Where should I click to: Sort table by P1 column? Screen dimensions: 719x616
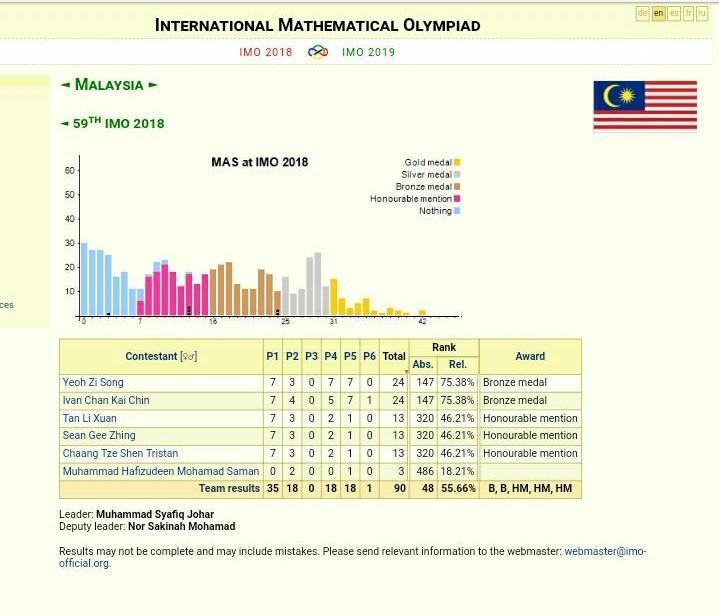273,356
